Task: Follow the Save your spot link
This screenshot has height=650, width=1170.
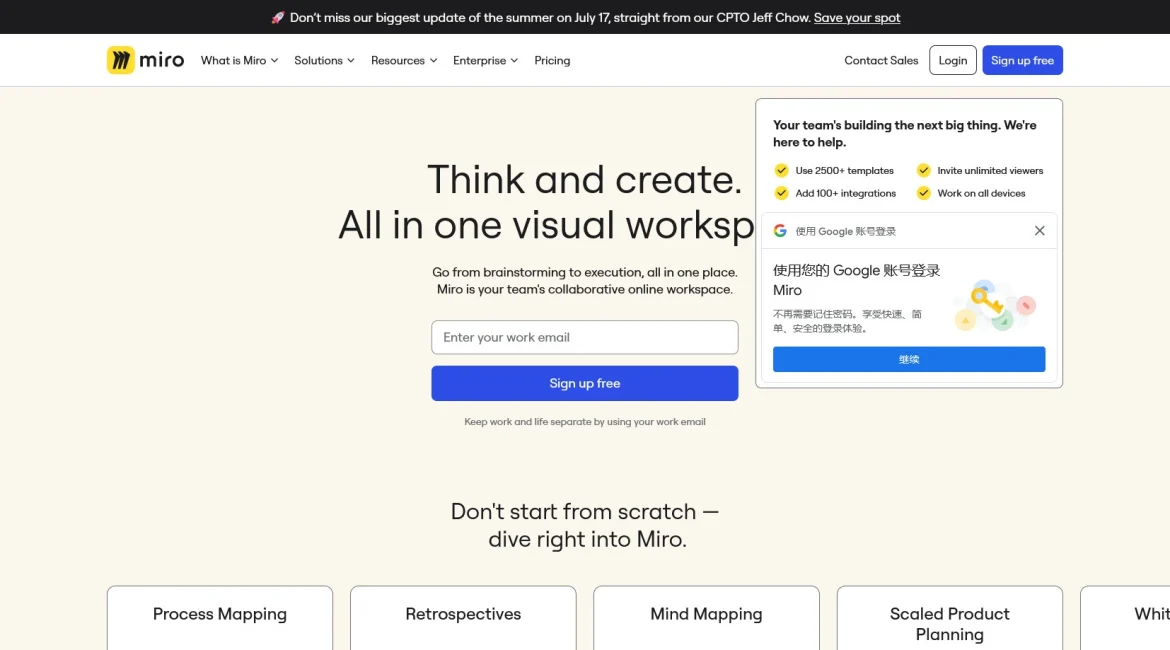Action: [x=857, y=17]
